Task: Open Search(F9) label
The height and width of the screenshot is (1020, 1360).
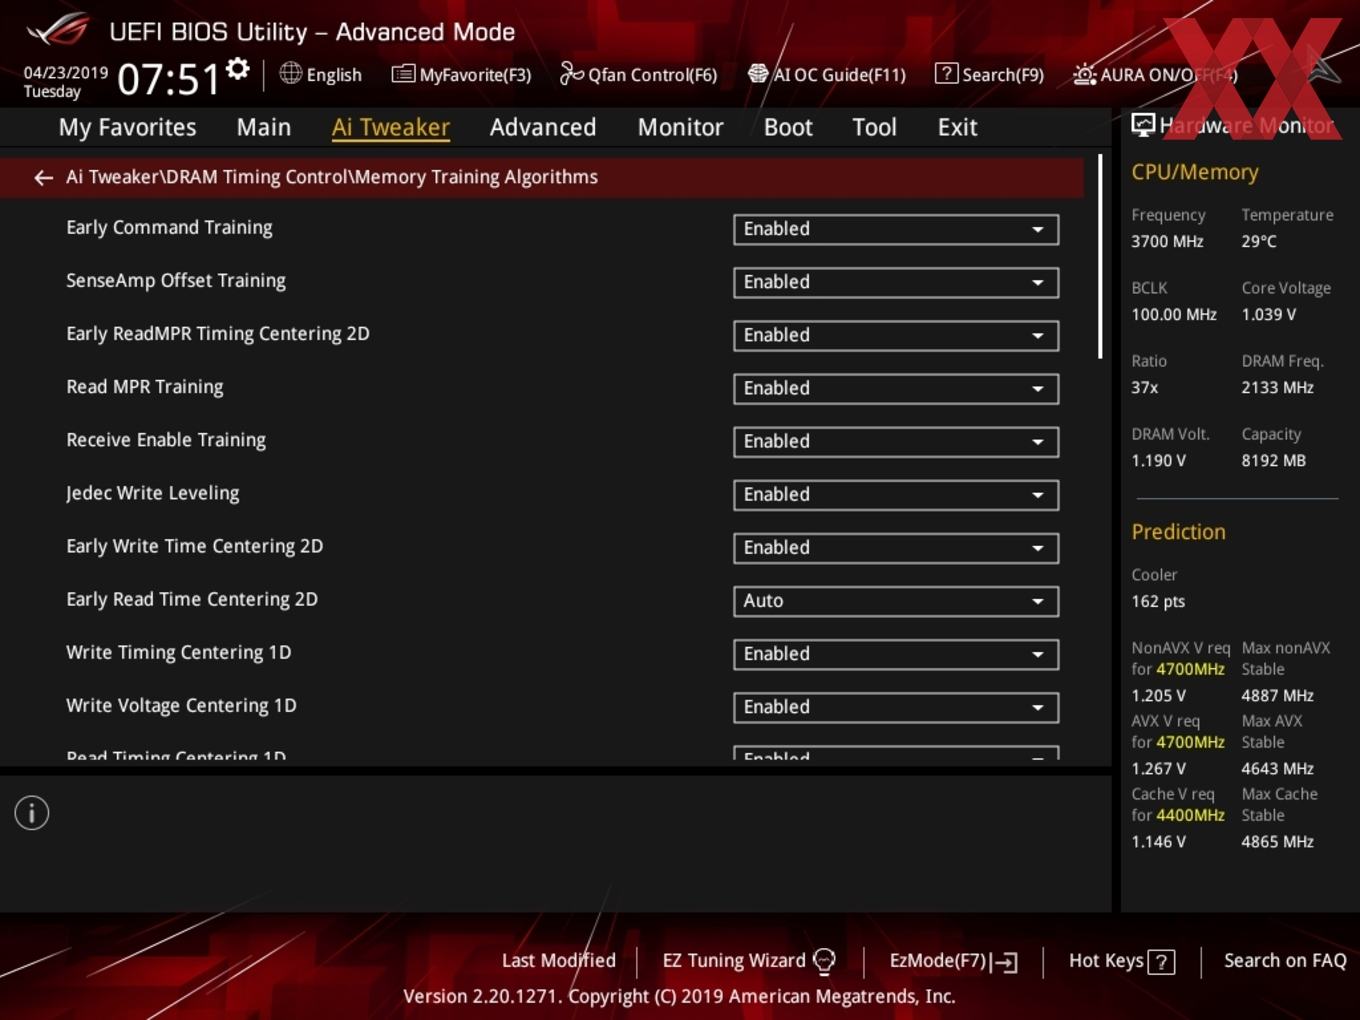Action: 1003,75
